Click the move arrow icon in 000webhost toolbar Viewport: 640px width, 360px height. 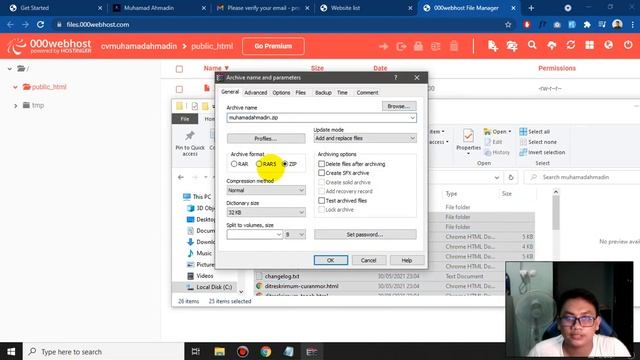tap(383, 47)
